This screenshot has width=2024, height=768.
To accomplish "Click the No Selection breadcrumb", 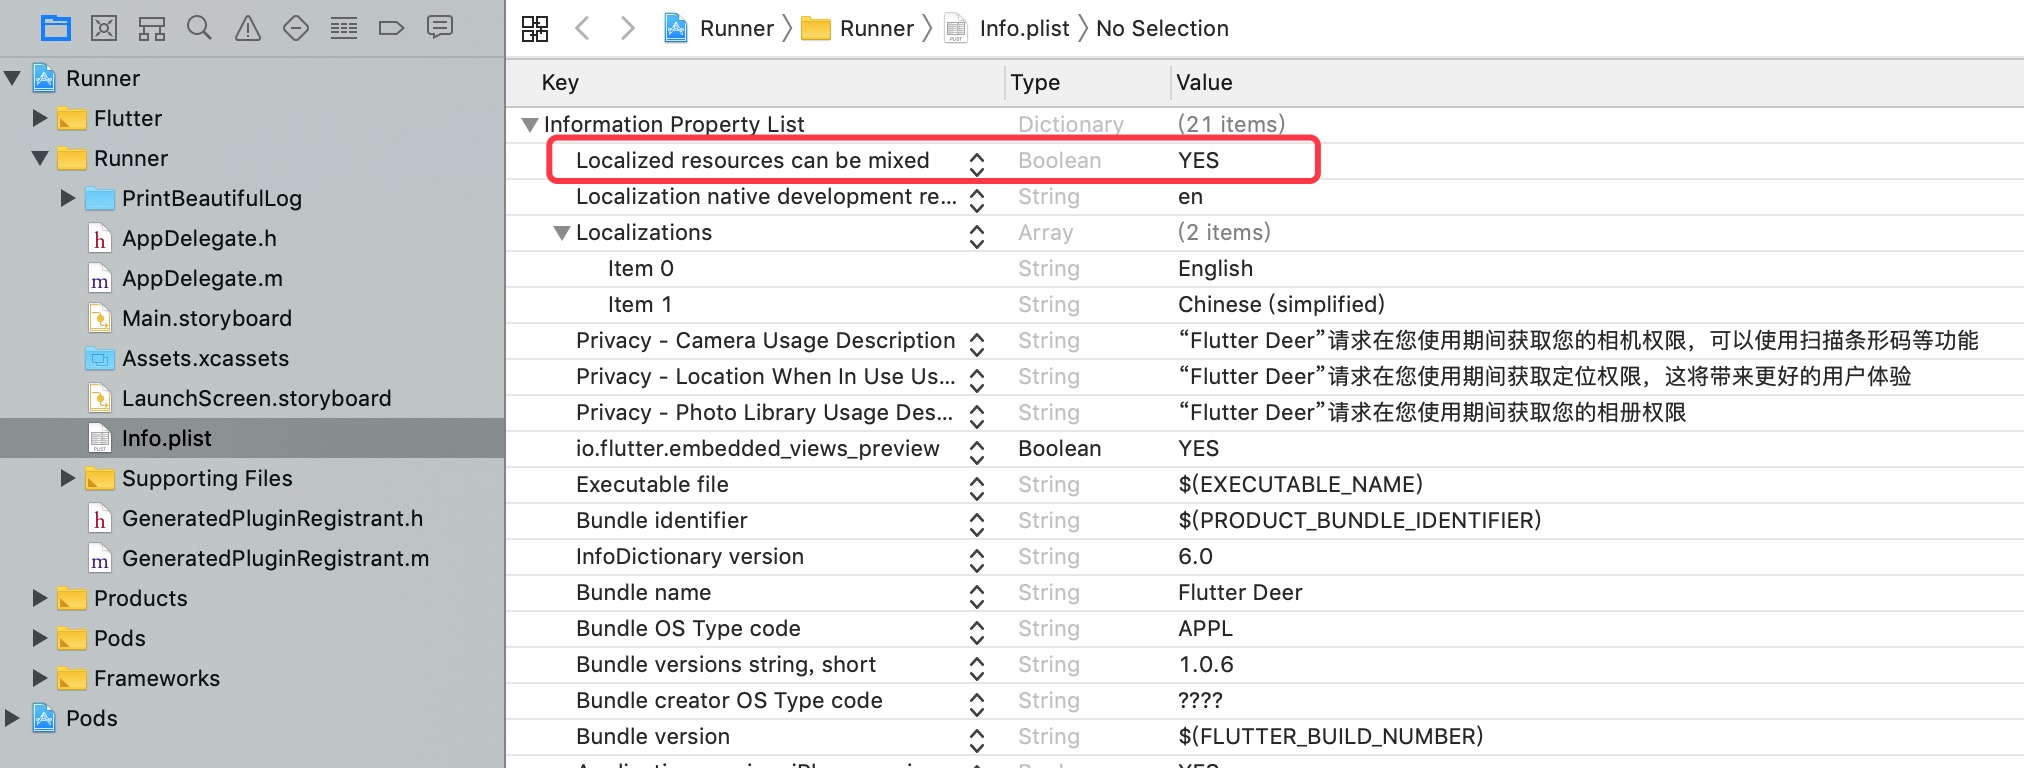I will point(1162,28).
